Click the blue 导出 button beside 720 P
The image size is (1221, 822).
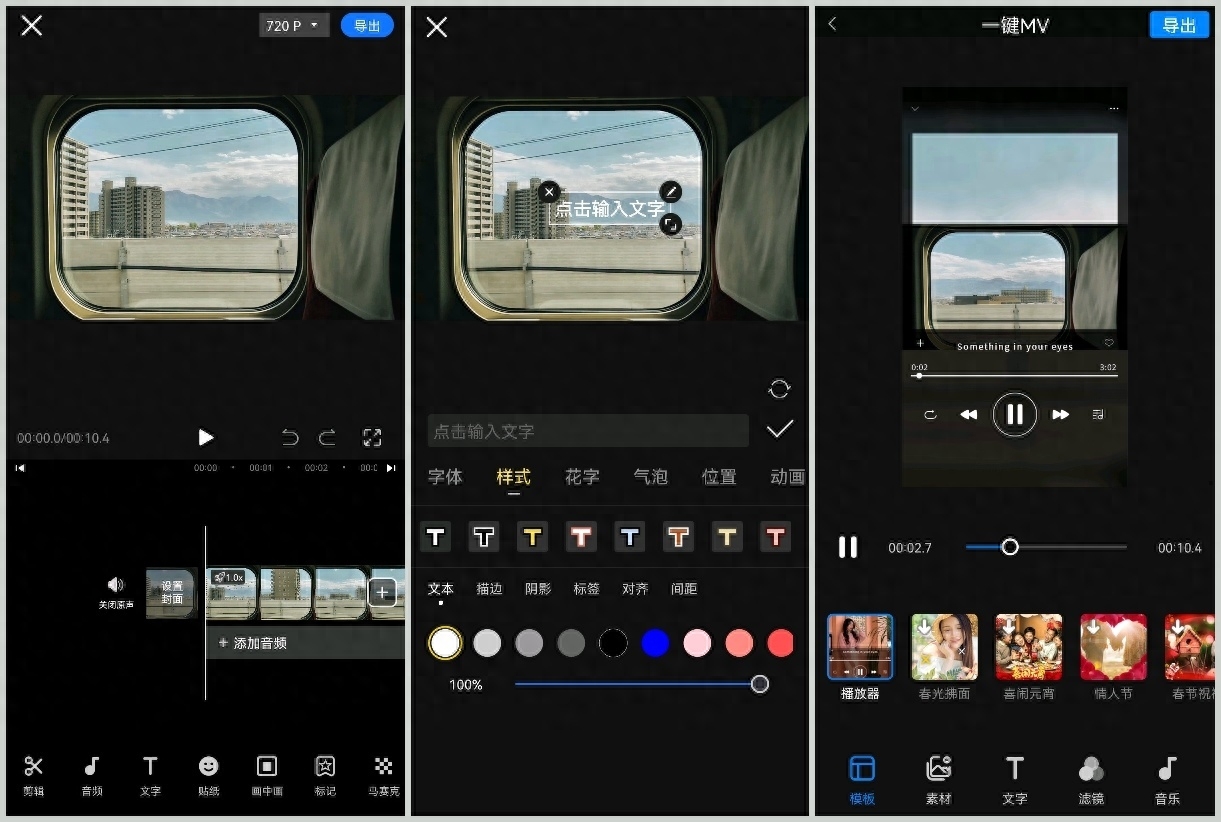coord(367,26)
